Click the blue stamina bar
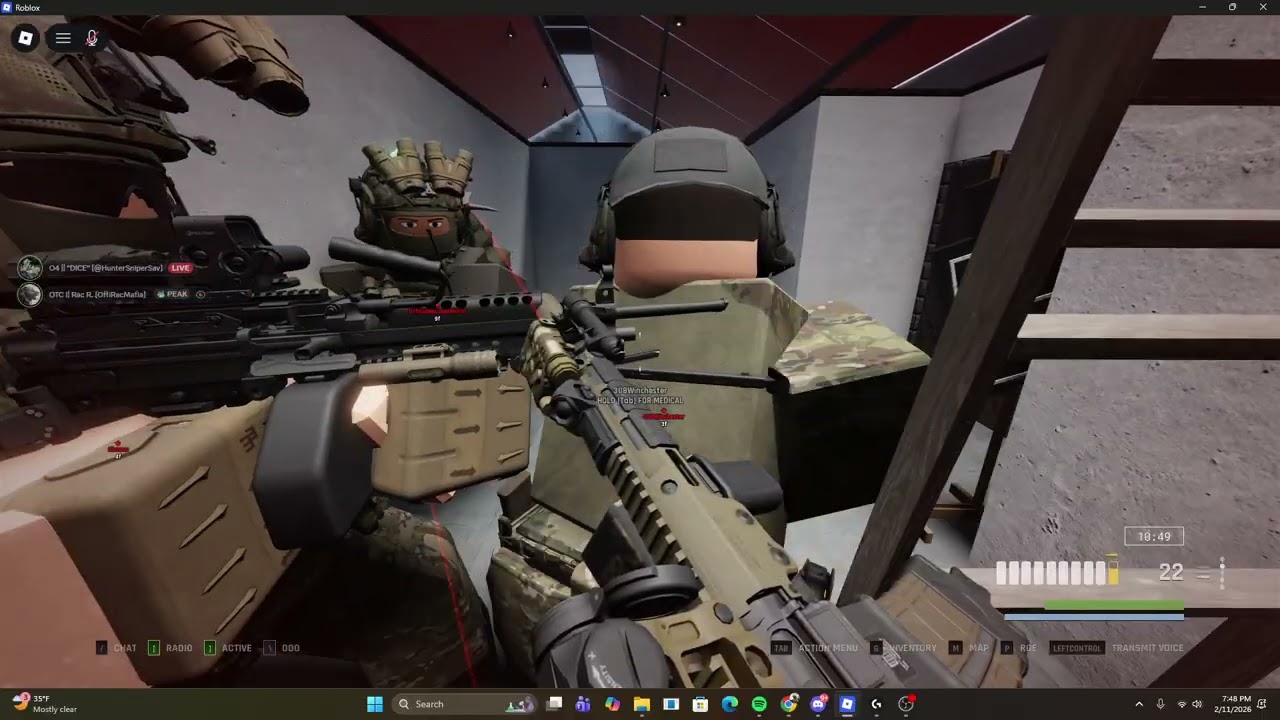This screenshot has height=720, width=1280. pos(1094,617)
